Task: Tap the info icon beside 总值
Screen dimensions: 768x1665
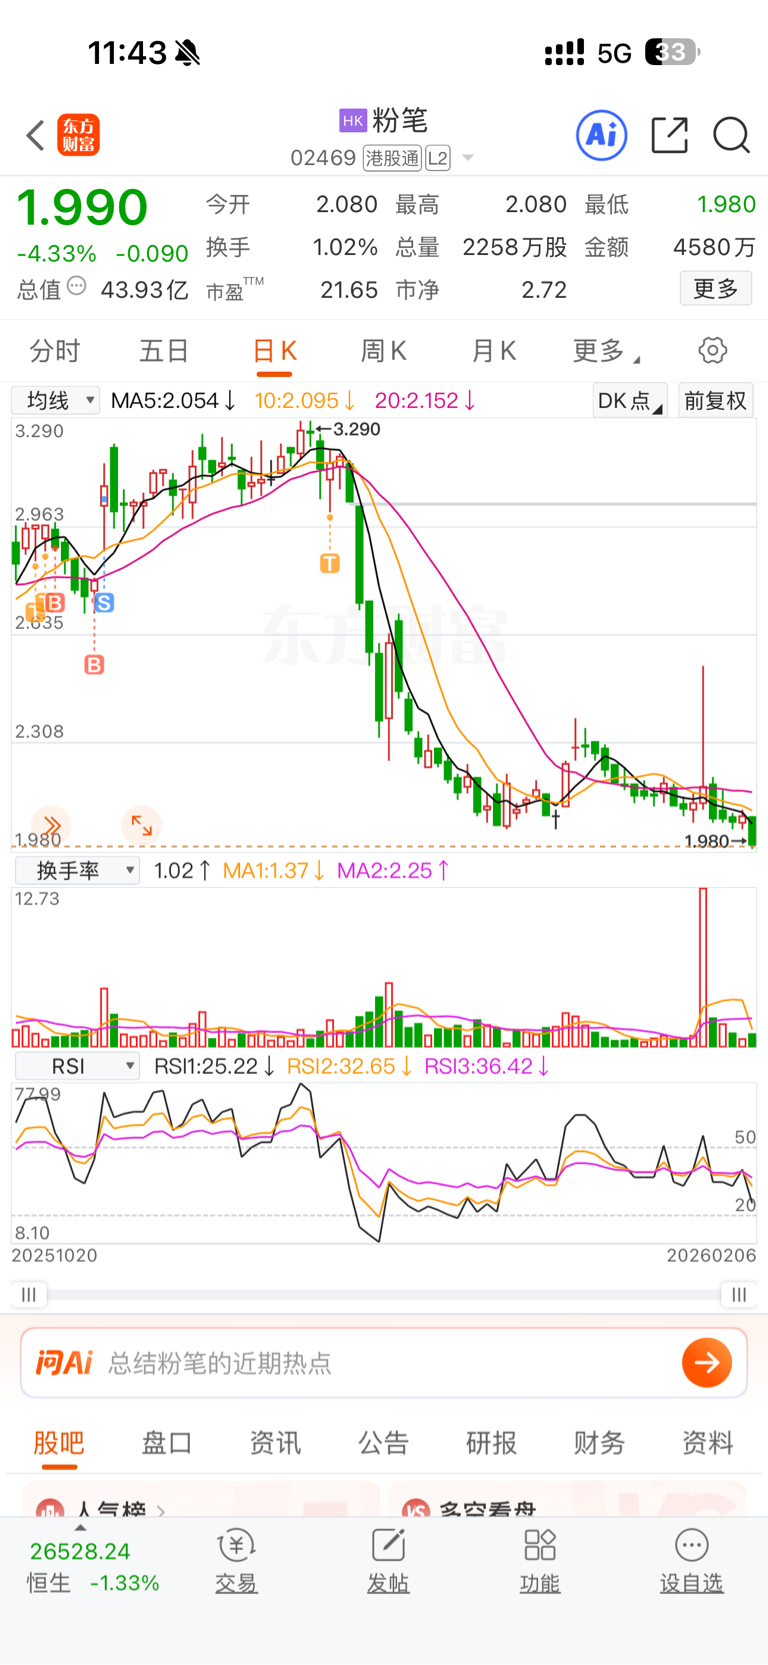Action: pyautogui.click(x=77, y=287)
